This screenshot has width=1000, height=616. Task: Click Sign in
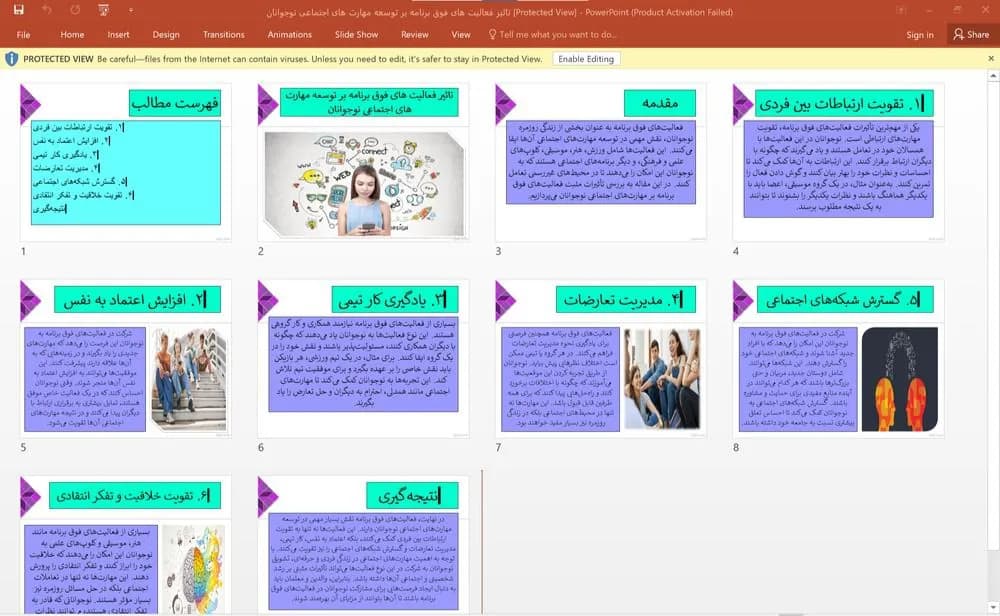pos(920,34)
